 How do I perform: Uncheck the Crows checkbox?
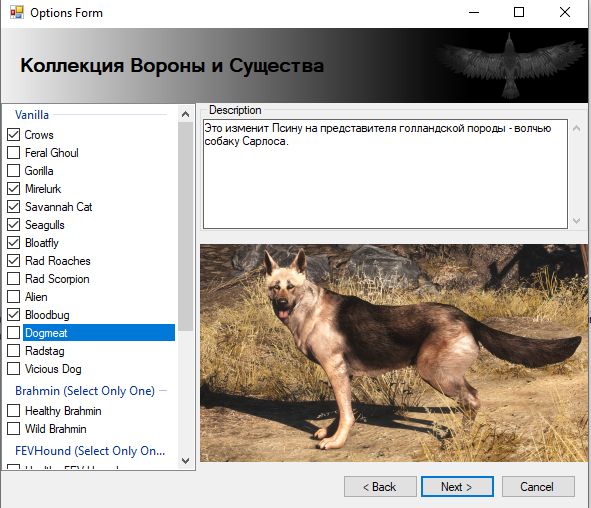[14, 135]
